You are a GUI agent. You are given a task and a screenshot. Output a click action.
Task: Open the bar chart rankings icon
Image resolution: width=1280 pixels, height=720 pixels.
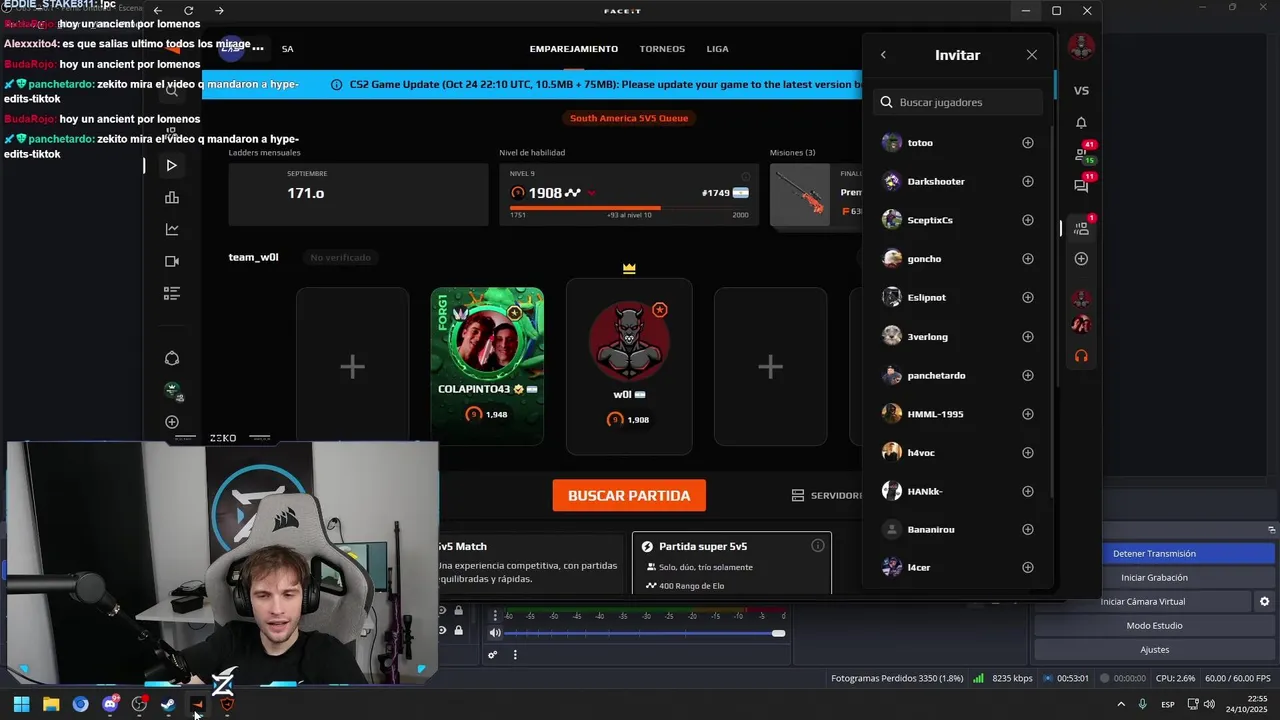[x=172, y=197]
